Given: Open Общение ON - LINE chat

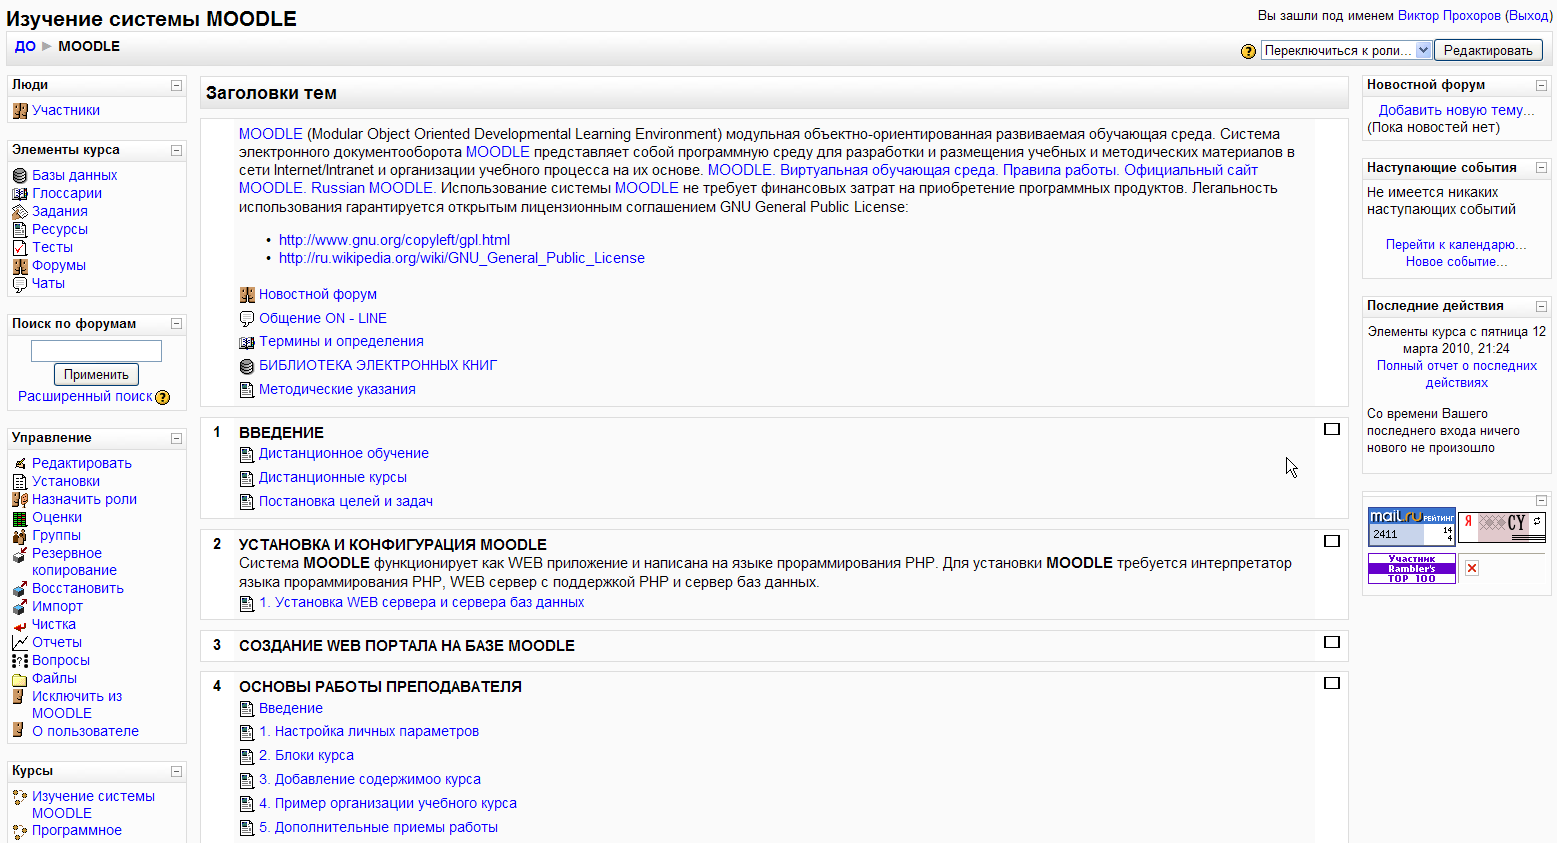Looking at the screenshot, I should (322, 318).
